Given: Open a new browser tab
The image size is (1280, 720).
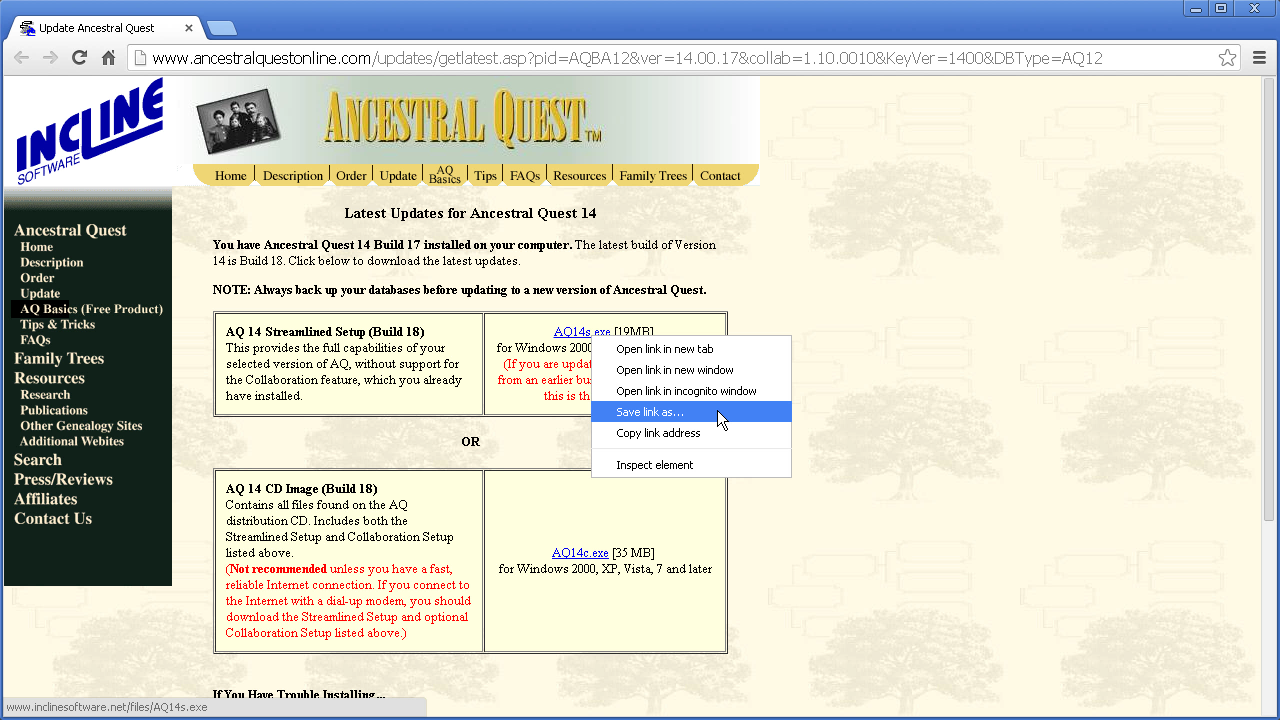Looking at the screenshot, I should 221,28.
